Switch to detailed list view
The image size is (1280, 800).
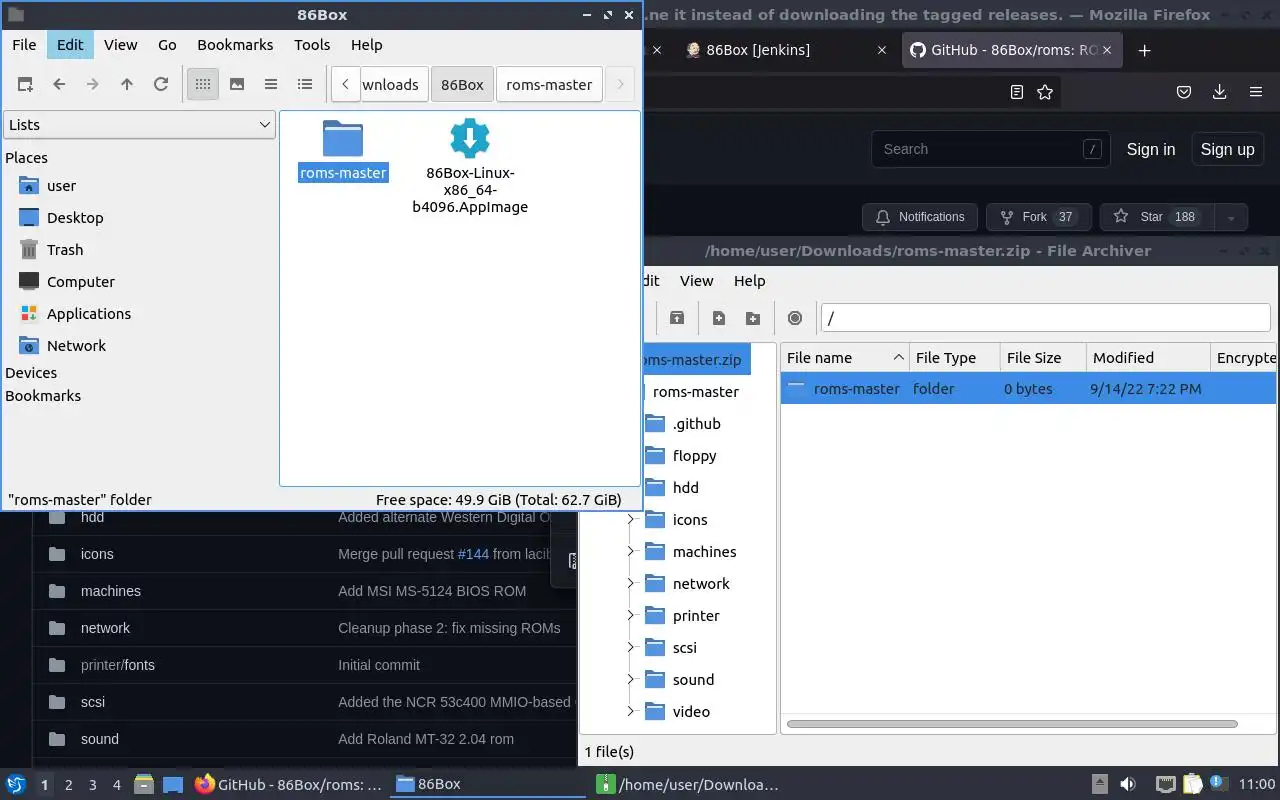(x=305, y=85)
